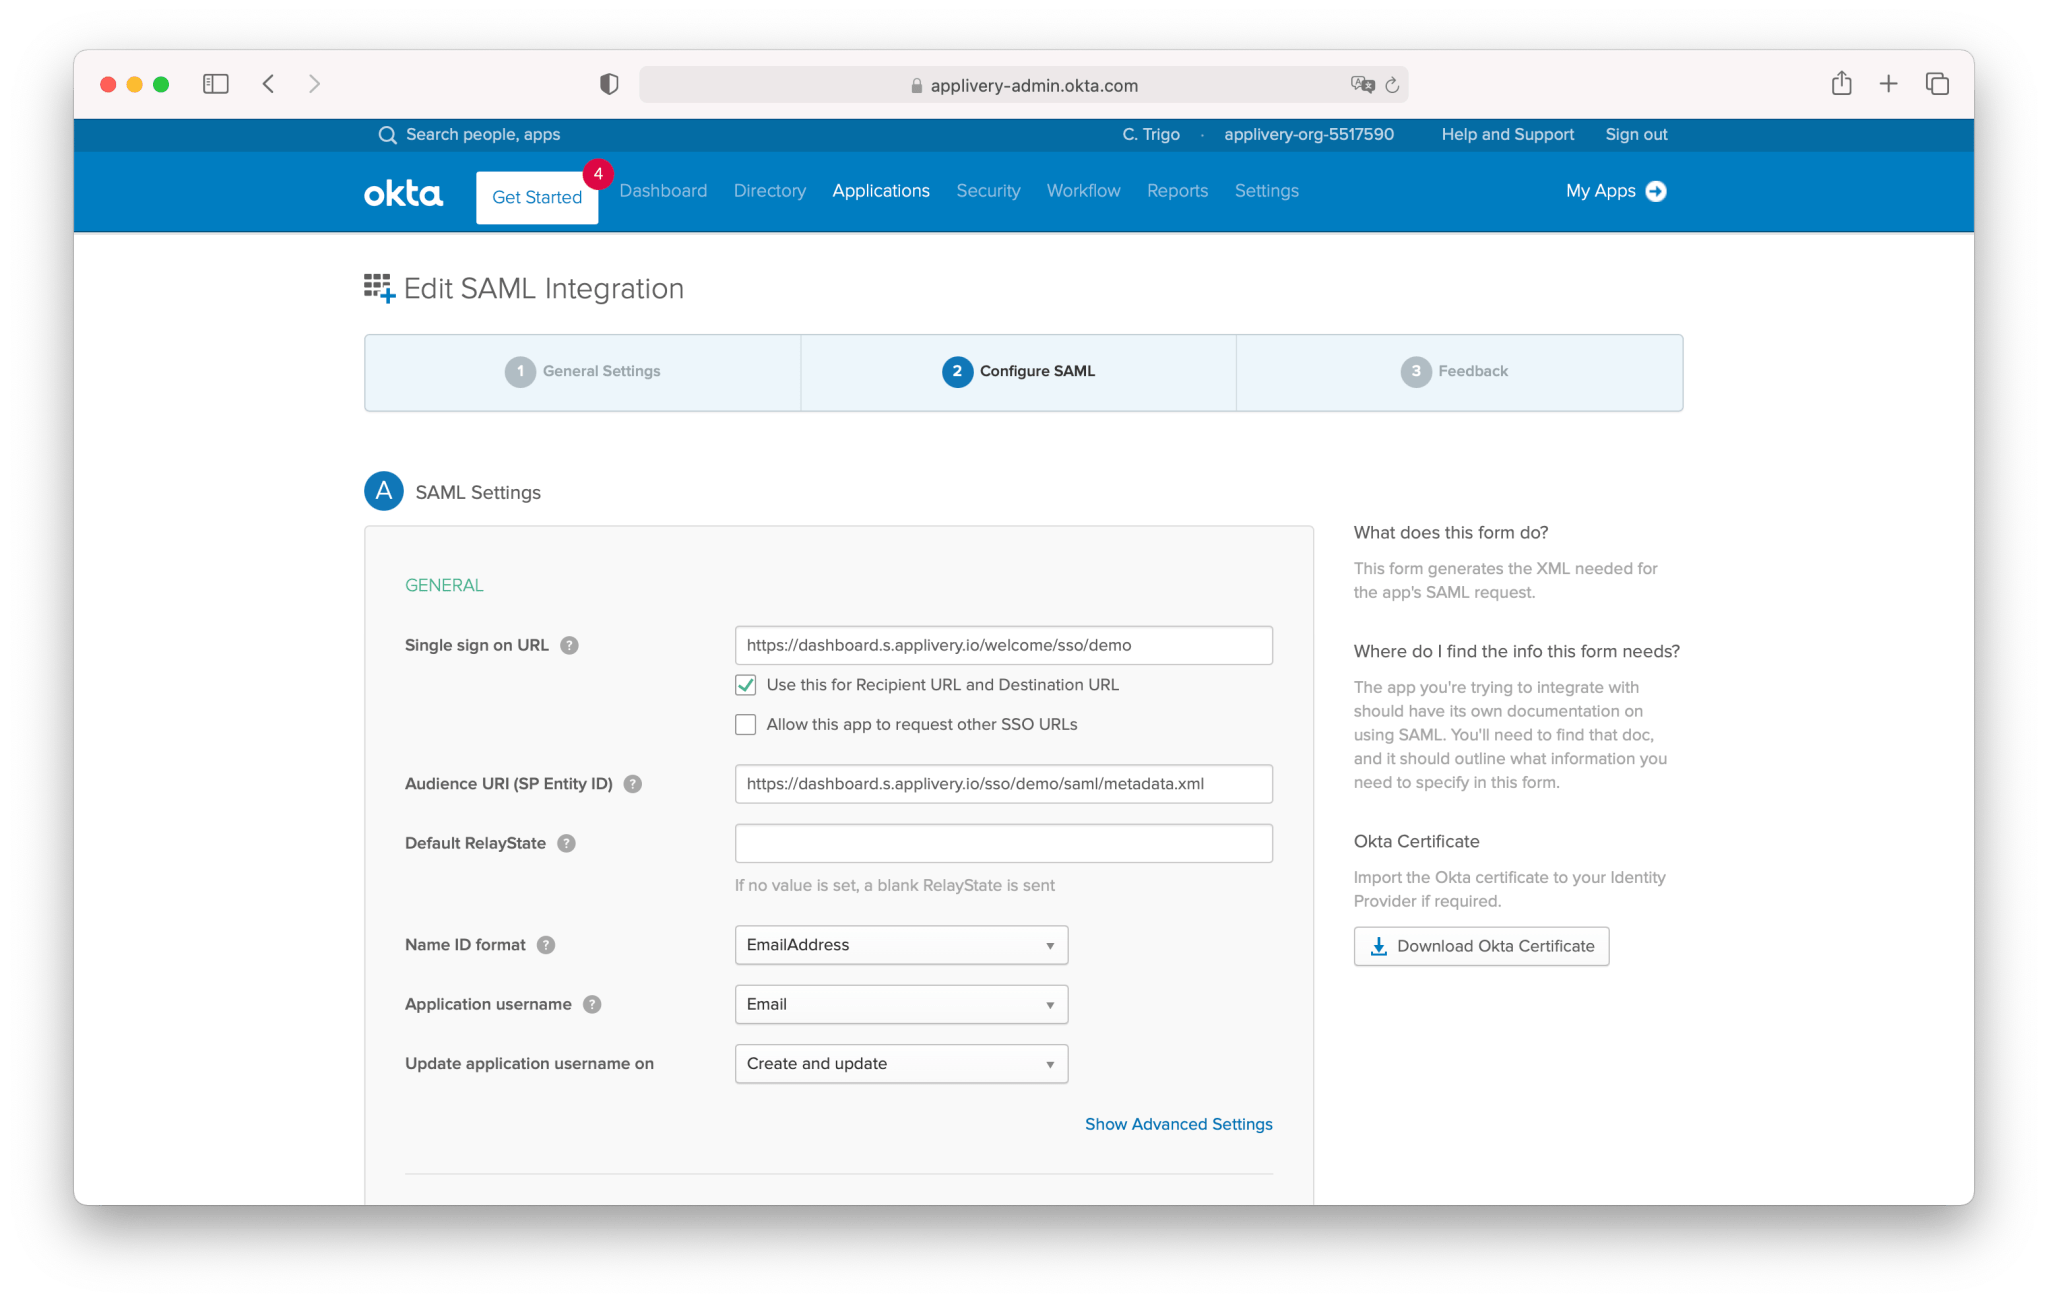Click help icon beside Audience URI label
The width and height of the screenshot is (2048, 1302).
point(632,784)
